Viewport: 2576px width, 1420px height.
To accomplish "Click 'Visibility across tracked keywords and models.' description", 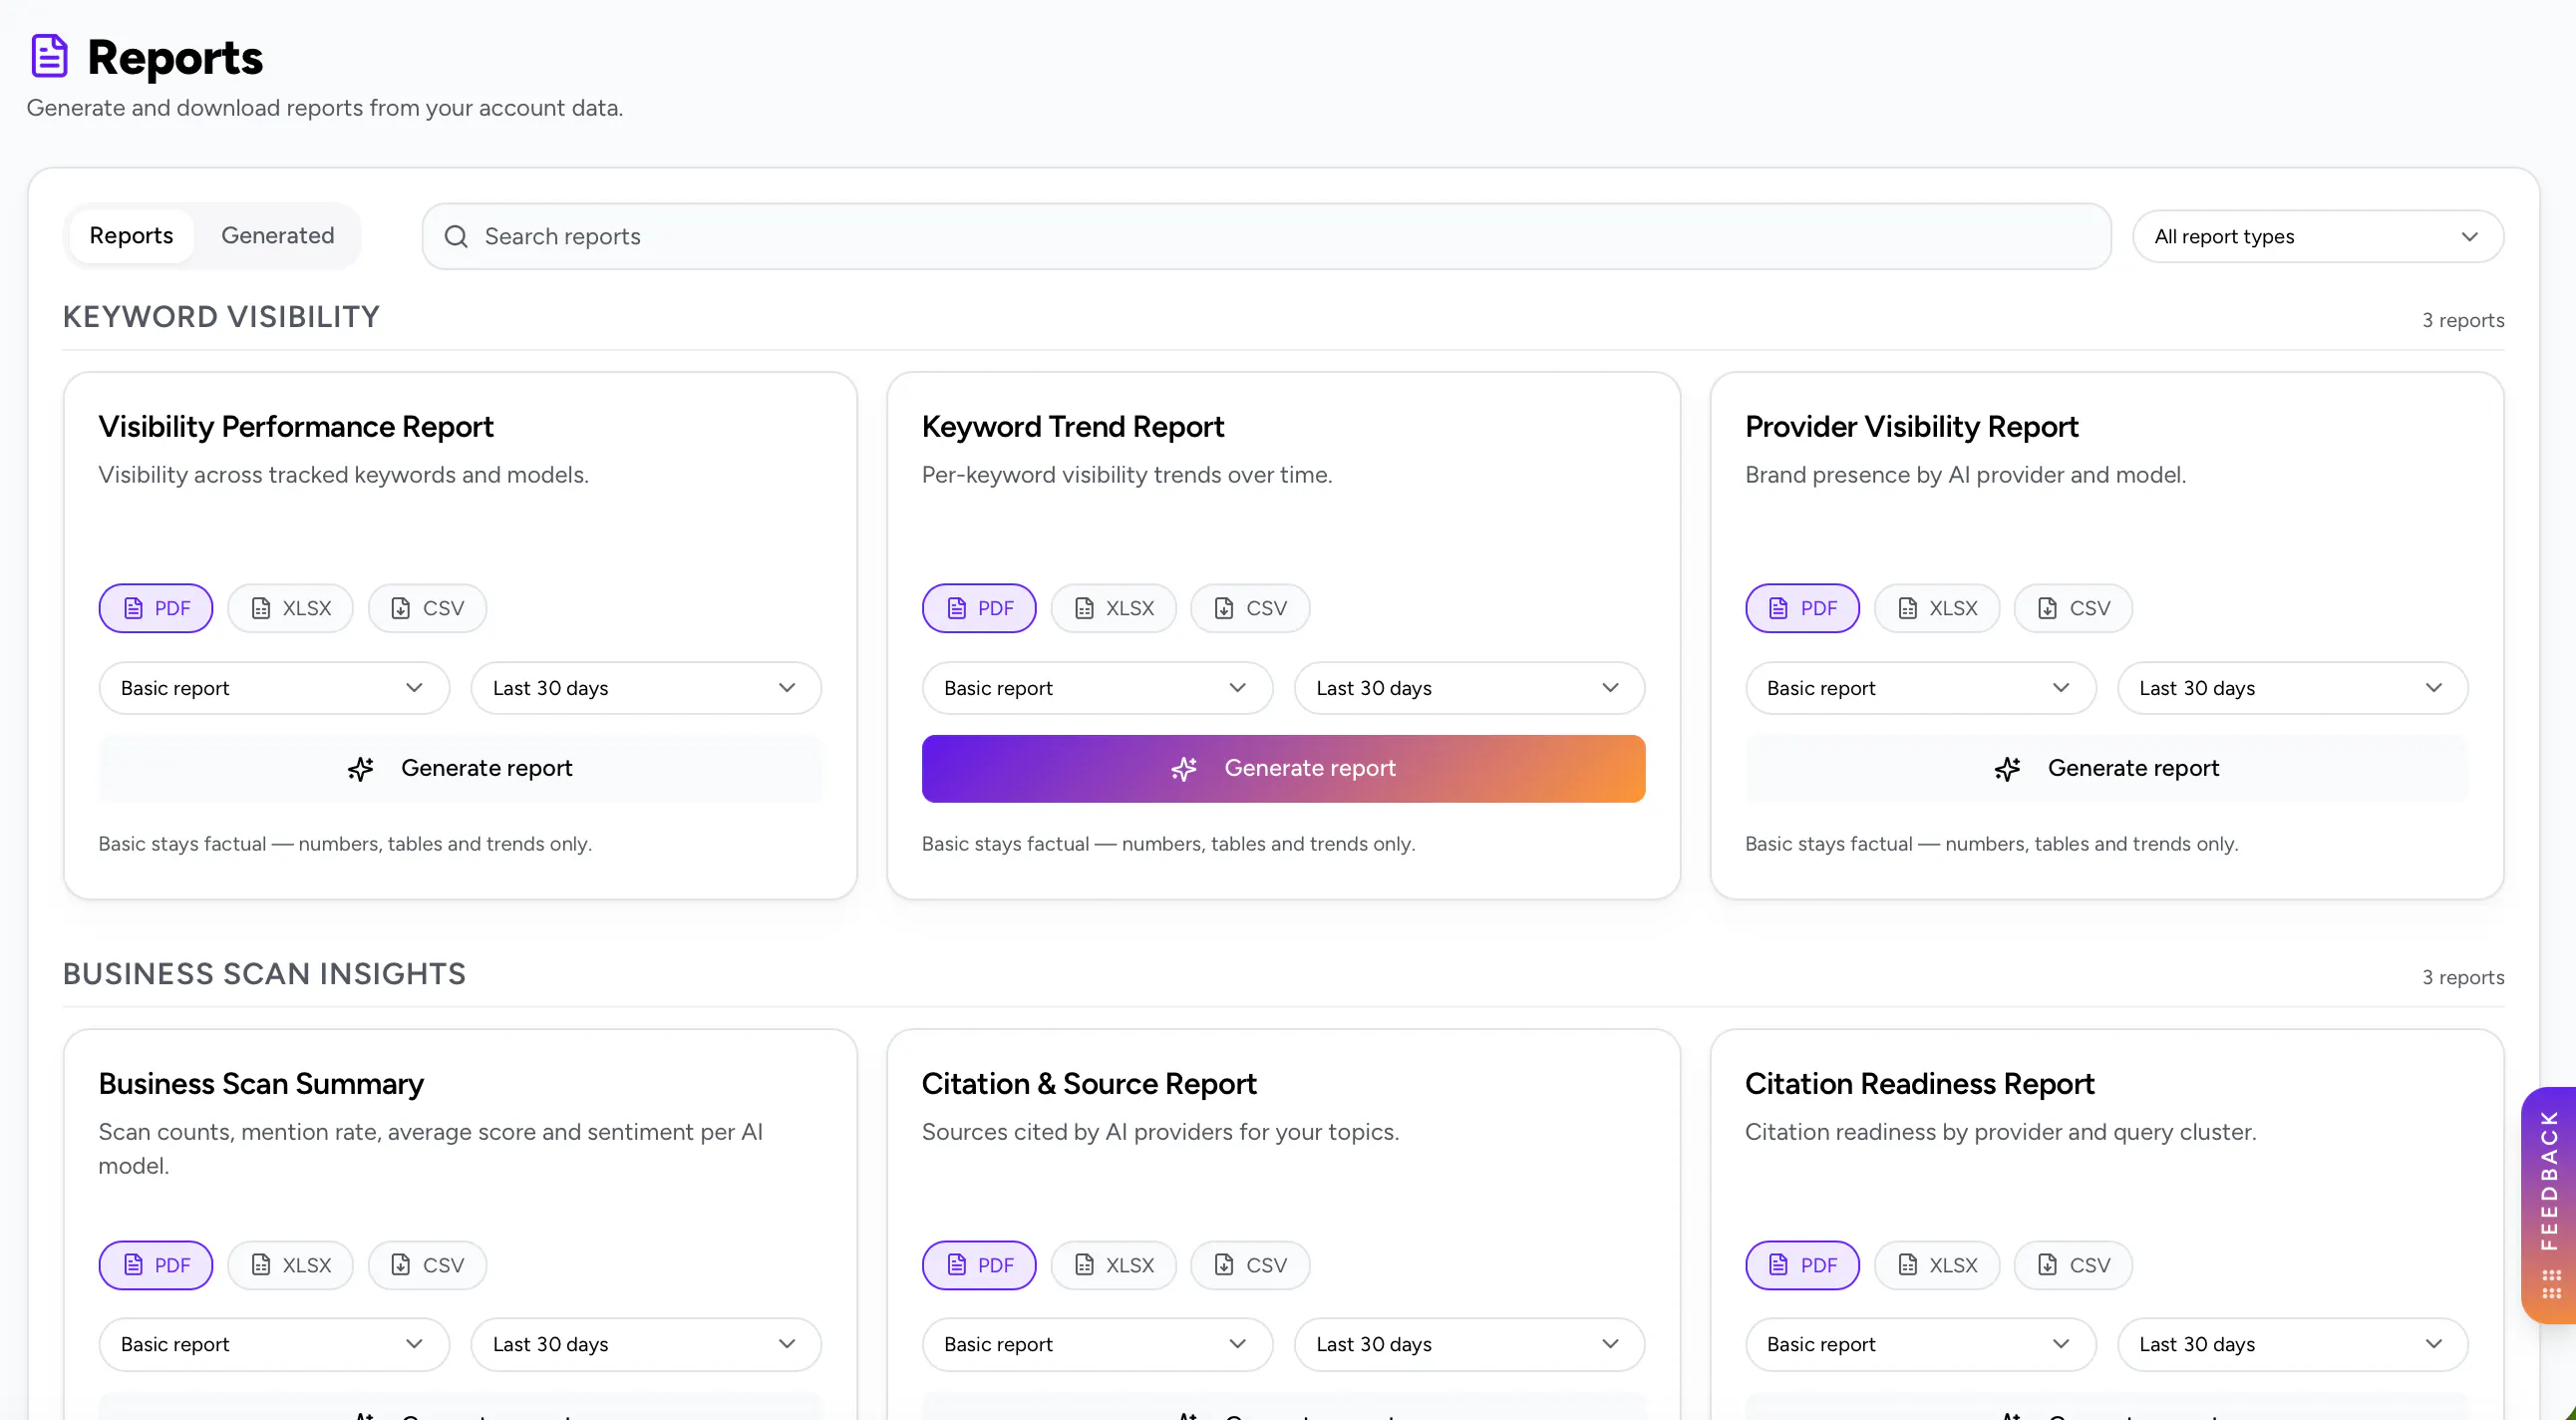I will point(343,475).
